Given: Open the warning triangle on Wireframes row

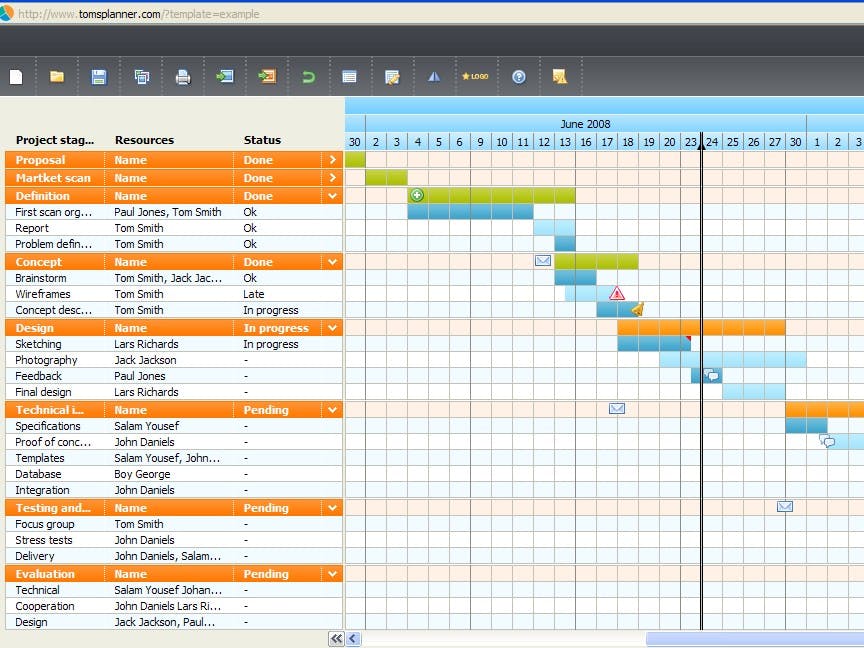Looking at the screenshot, I should coord(617,293).
